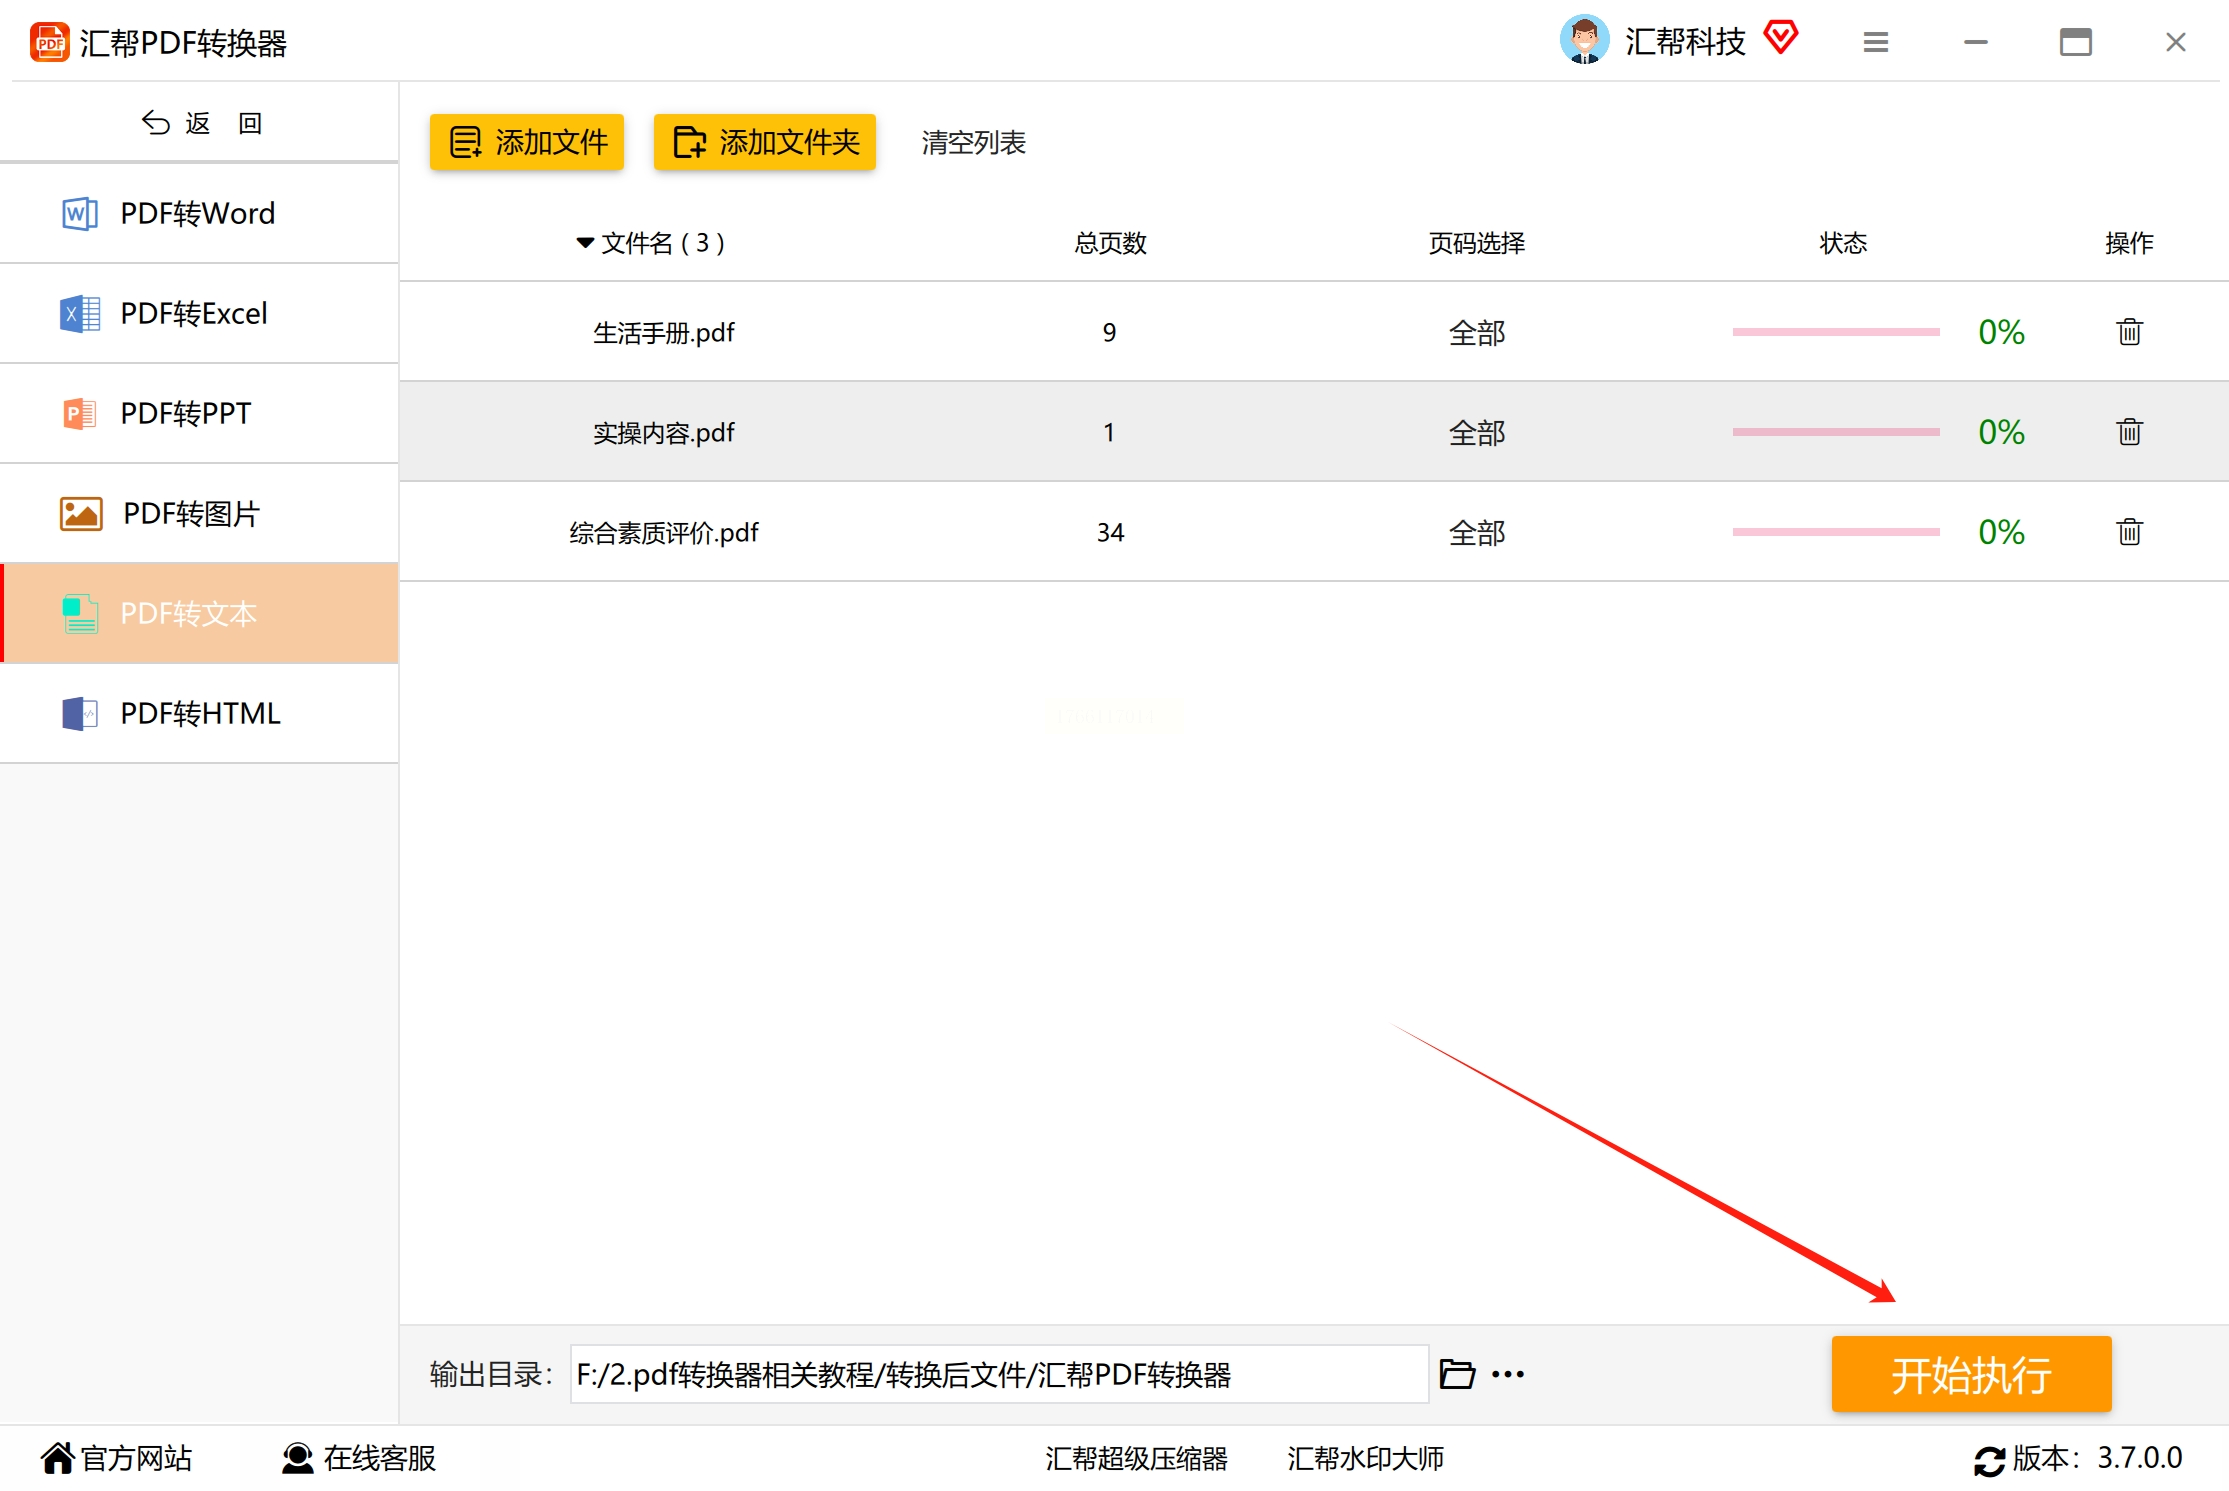Click the 汇帮科技 user avatar
Screen dimensions: 2229x1491
(1584, 40)
